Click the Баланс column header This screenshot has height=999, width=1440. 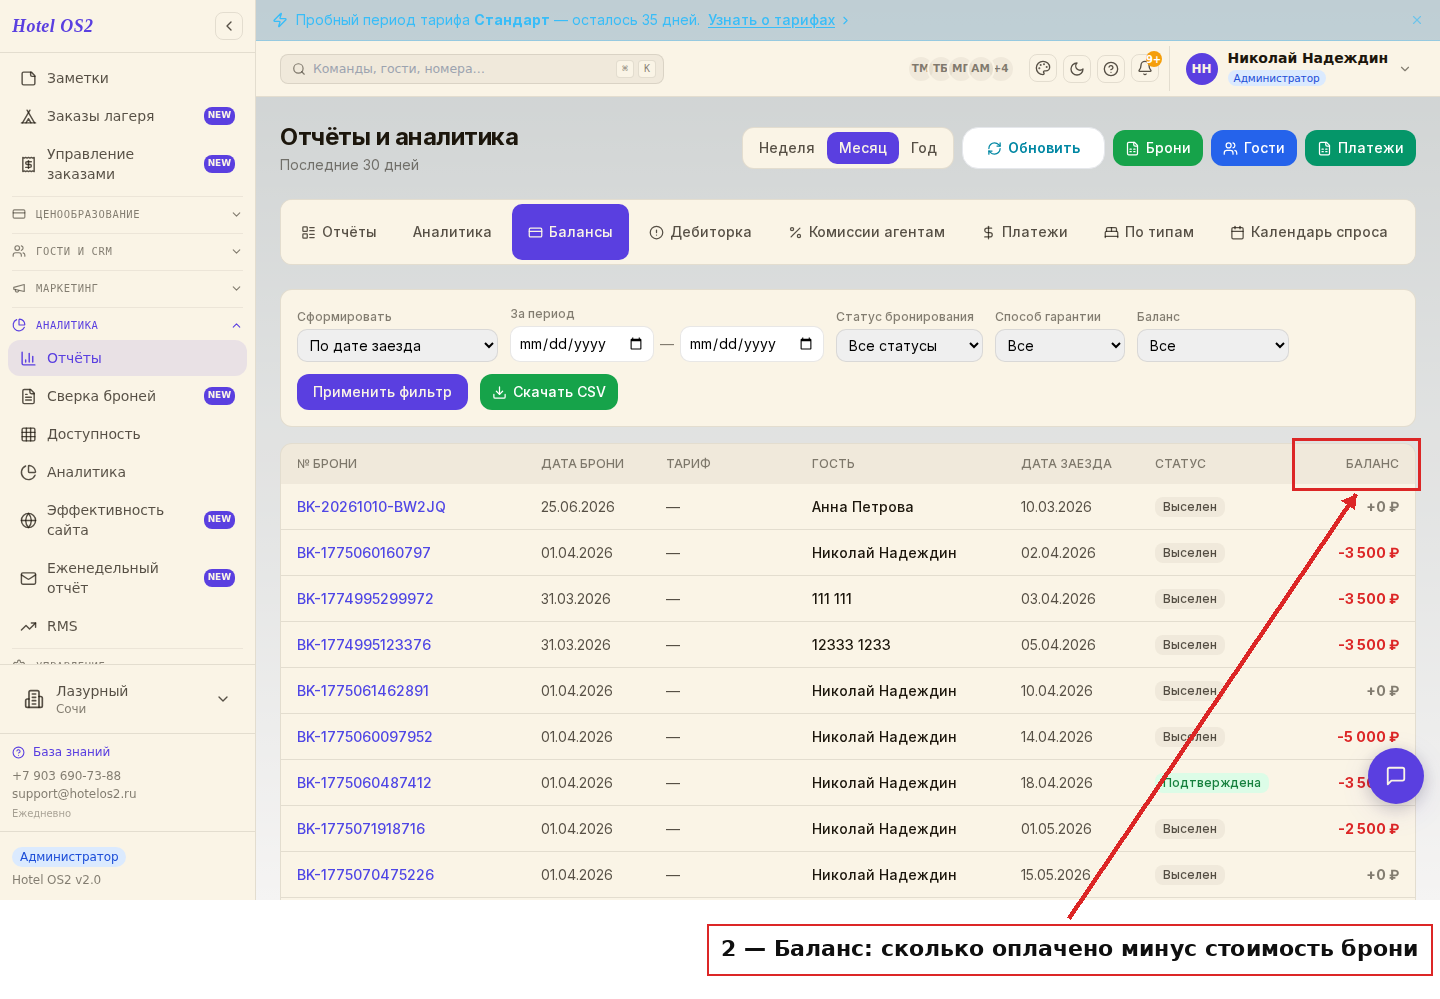pos(1372,464)
